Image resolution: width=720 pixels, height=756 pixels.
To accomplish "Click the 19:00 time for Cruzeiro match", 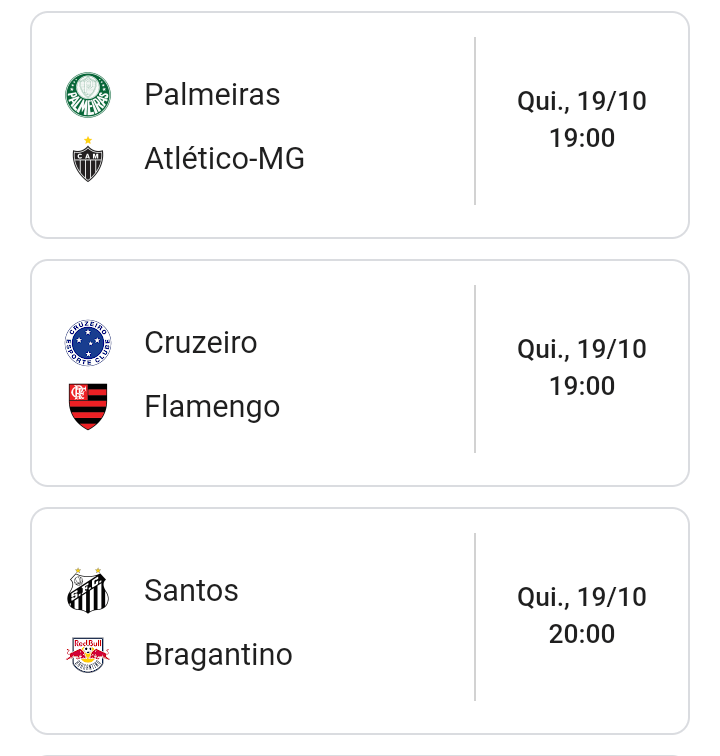I will point(582,386).
